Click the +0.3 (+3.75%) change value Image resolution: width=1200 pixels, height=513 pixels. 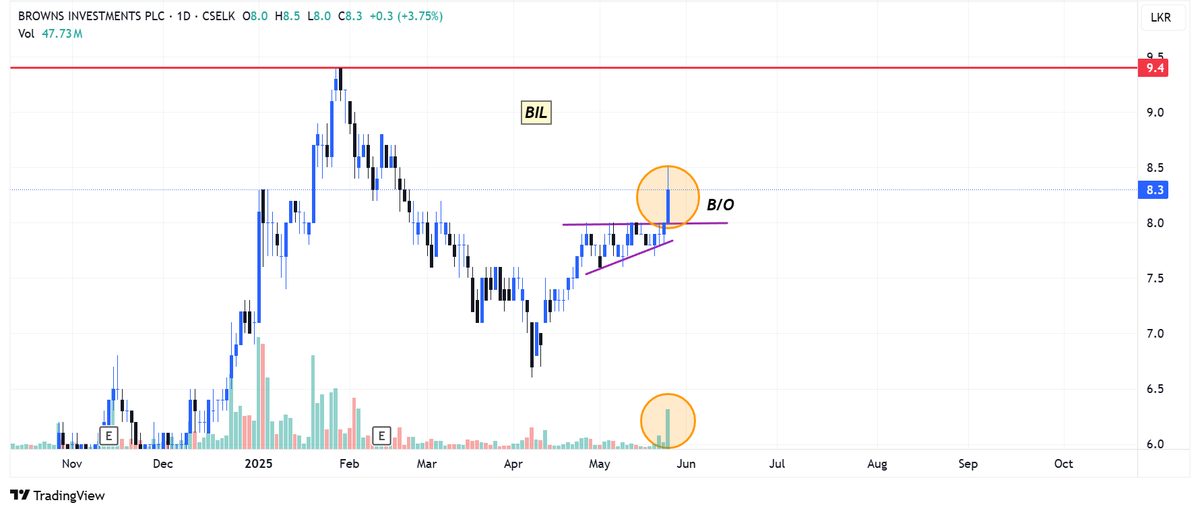407,17
